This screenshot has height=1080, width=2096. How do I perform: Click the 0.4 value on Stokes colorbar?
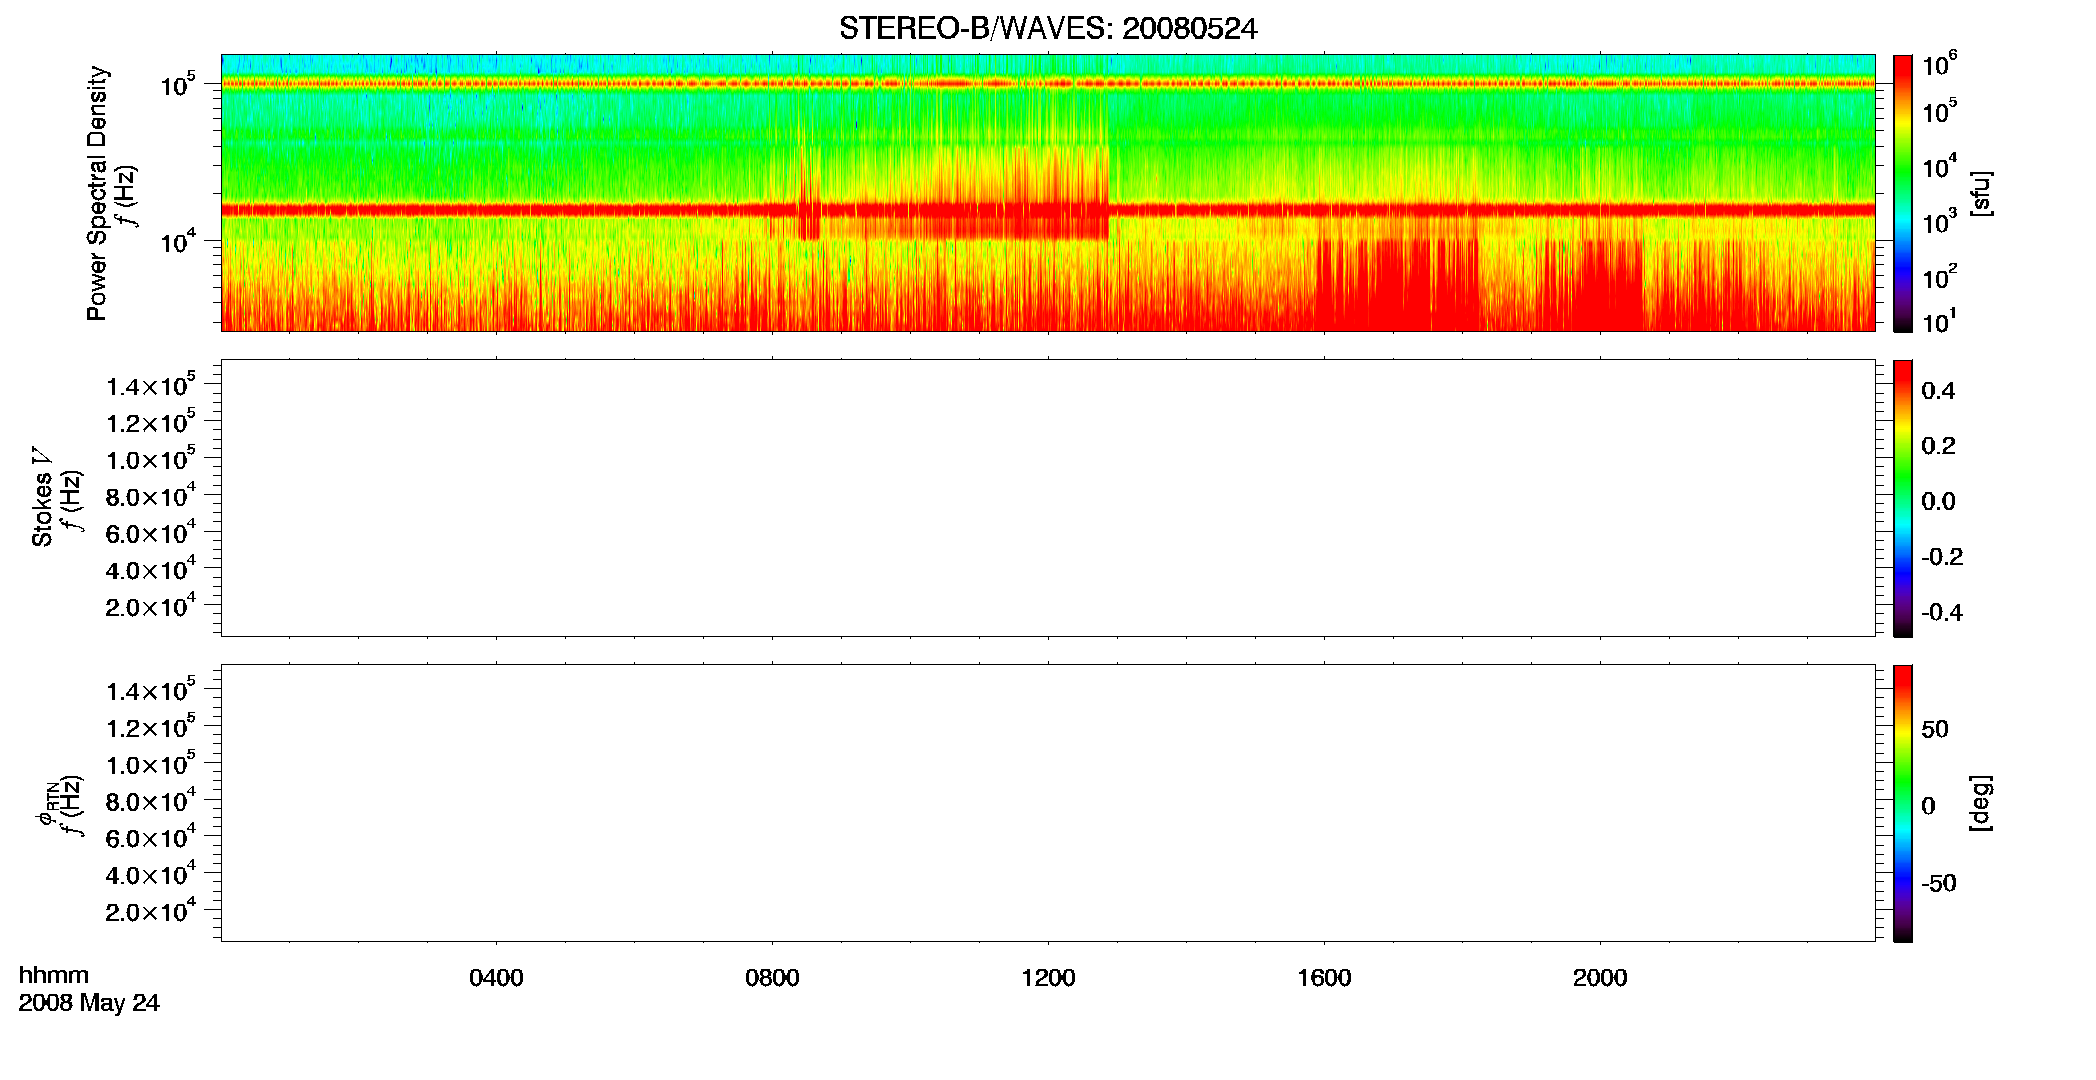point(1938,391)
